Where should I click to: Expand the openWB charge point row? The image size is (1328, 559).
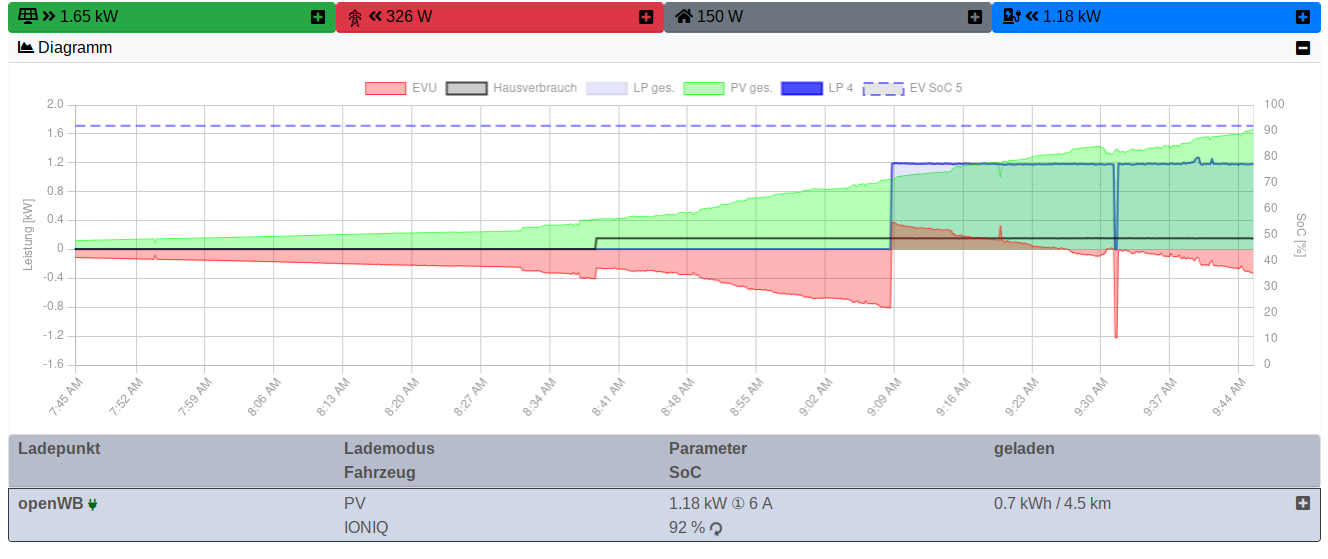pyautogui.click(x=1302, y=503)
